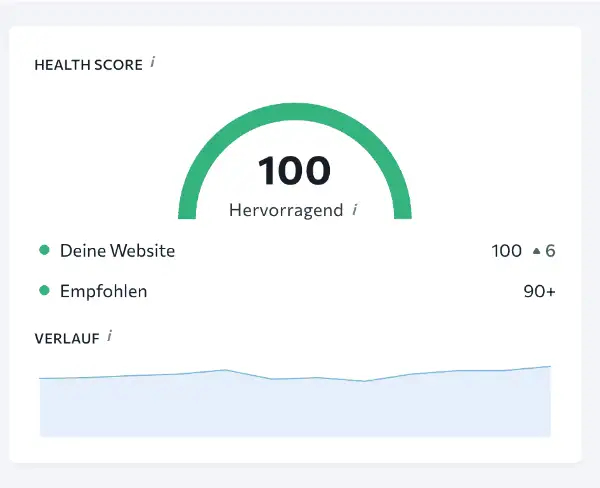
Task: Click the Hervorragend rating label
Action: point(286,211)
